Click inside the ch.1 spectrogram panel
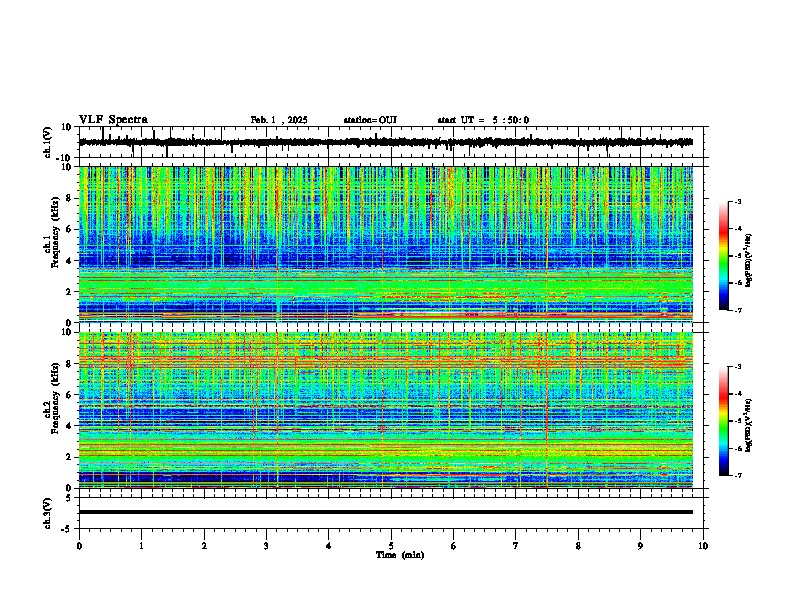 [386, 244]
